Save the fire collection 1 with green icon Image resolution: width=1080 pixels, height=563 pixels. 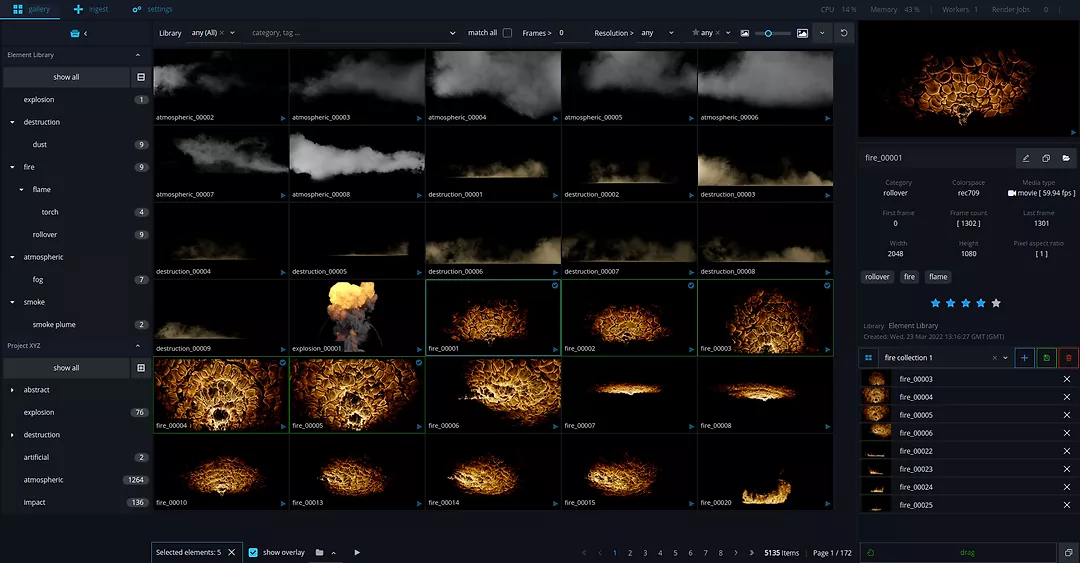1046,358
